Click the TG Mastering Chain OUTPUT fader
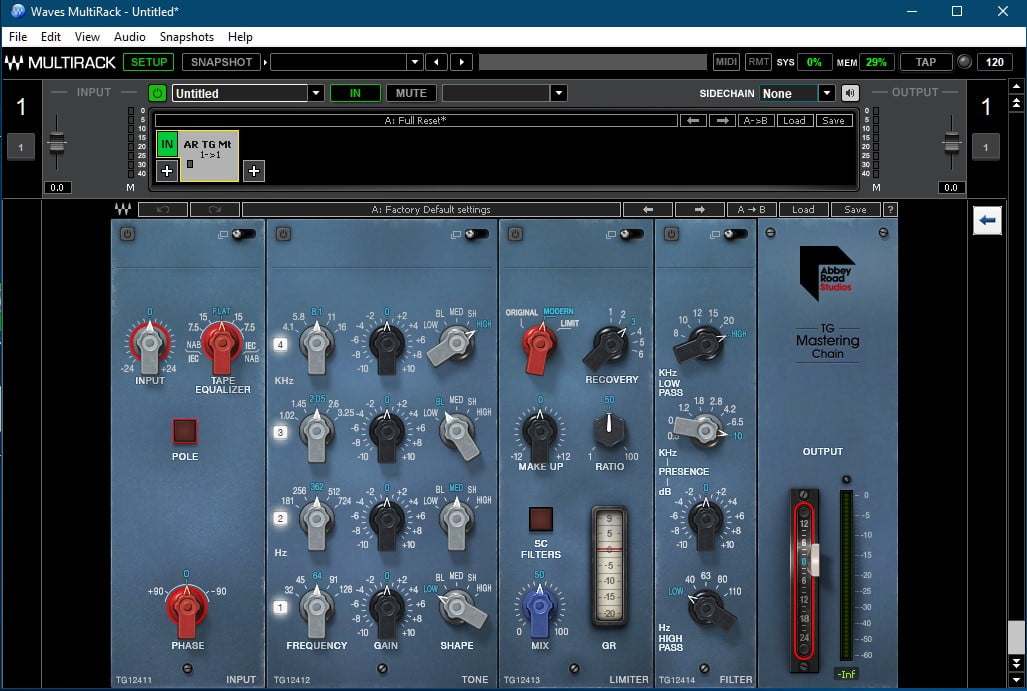Viewport: 1027px width, 691px height. [814, 561]
